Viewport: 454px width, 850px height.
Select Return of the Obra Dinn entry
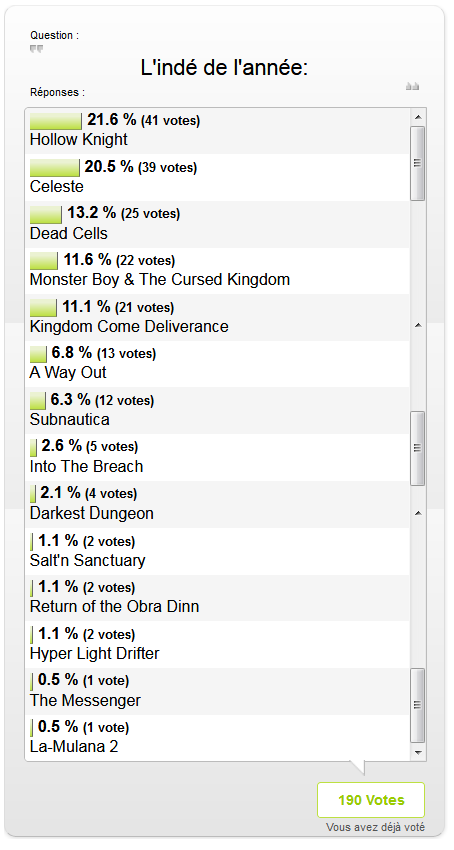tap(217, 598)
